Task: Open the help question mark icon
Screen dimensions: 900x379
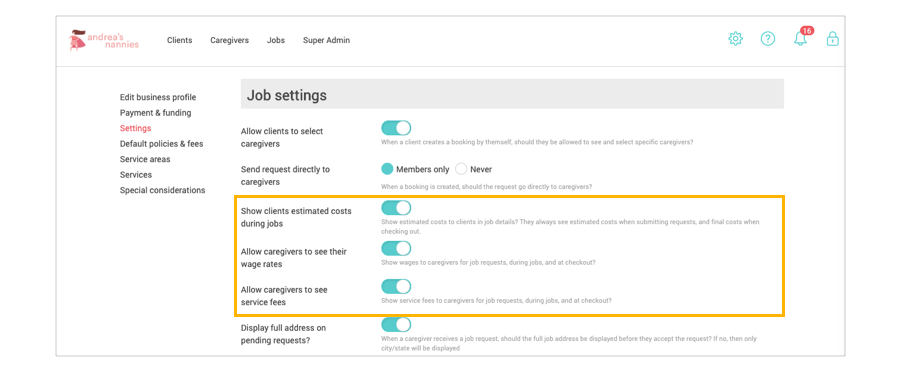Action: click(767, 39)
